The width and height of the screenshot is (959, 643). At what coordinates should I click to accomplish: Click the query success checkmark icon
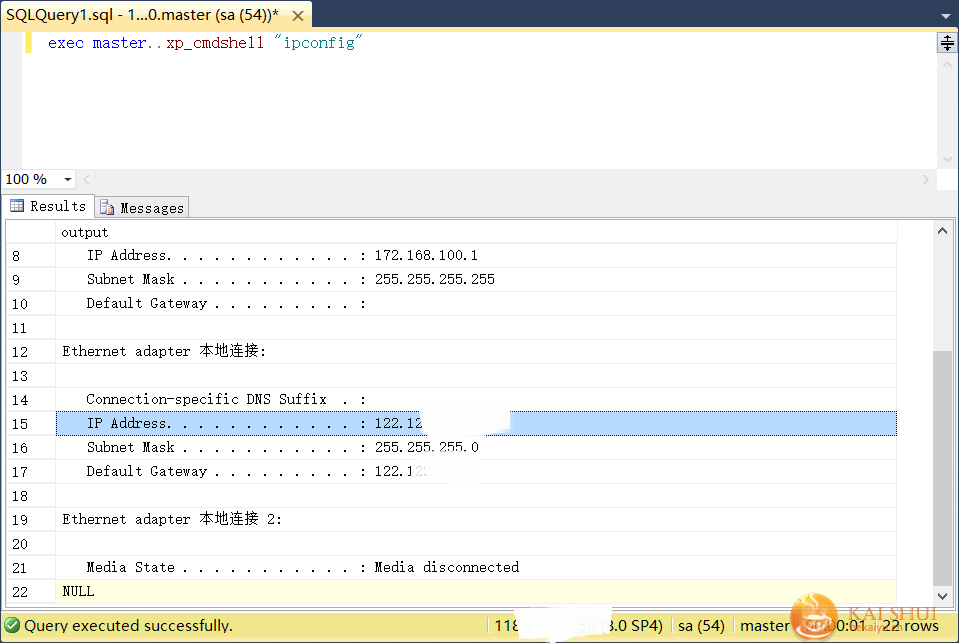click(12, 625)
